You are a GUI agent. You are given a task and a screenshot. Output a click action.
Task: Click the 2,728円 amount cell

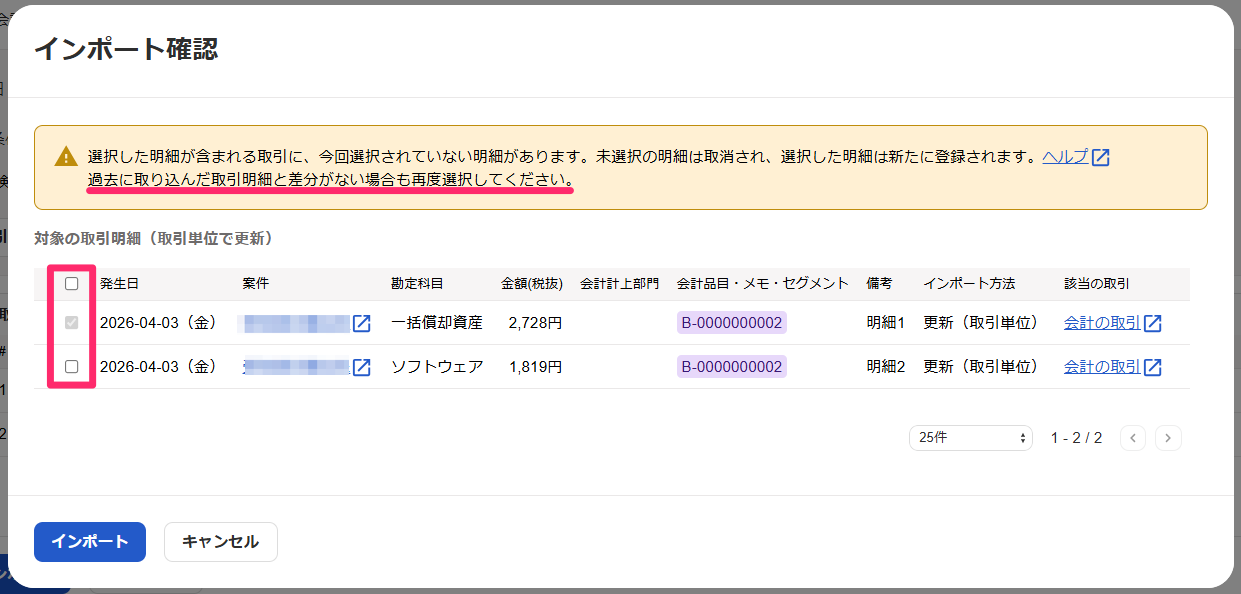click(x=535, y=323)
